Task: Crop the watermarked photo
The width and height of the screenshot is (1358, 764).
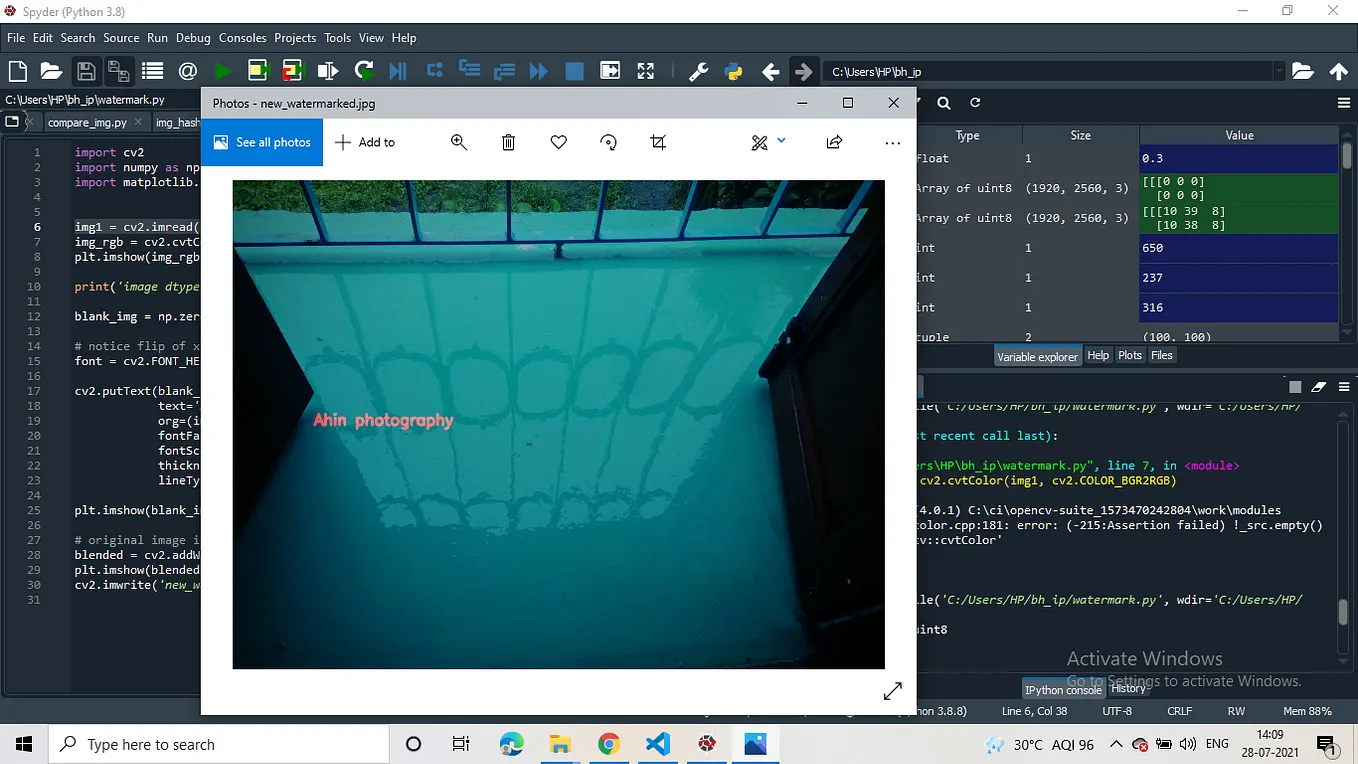Action: (657, 141)
